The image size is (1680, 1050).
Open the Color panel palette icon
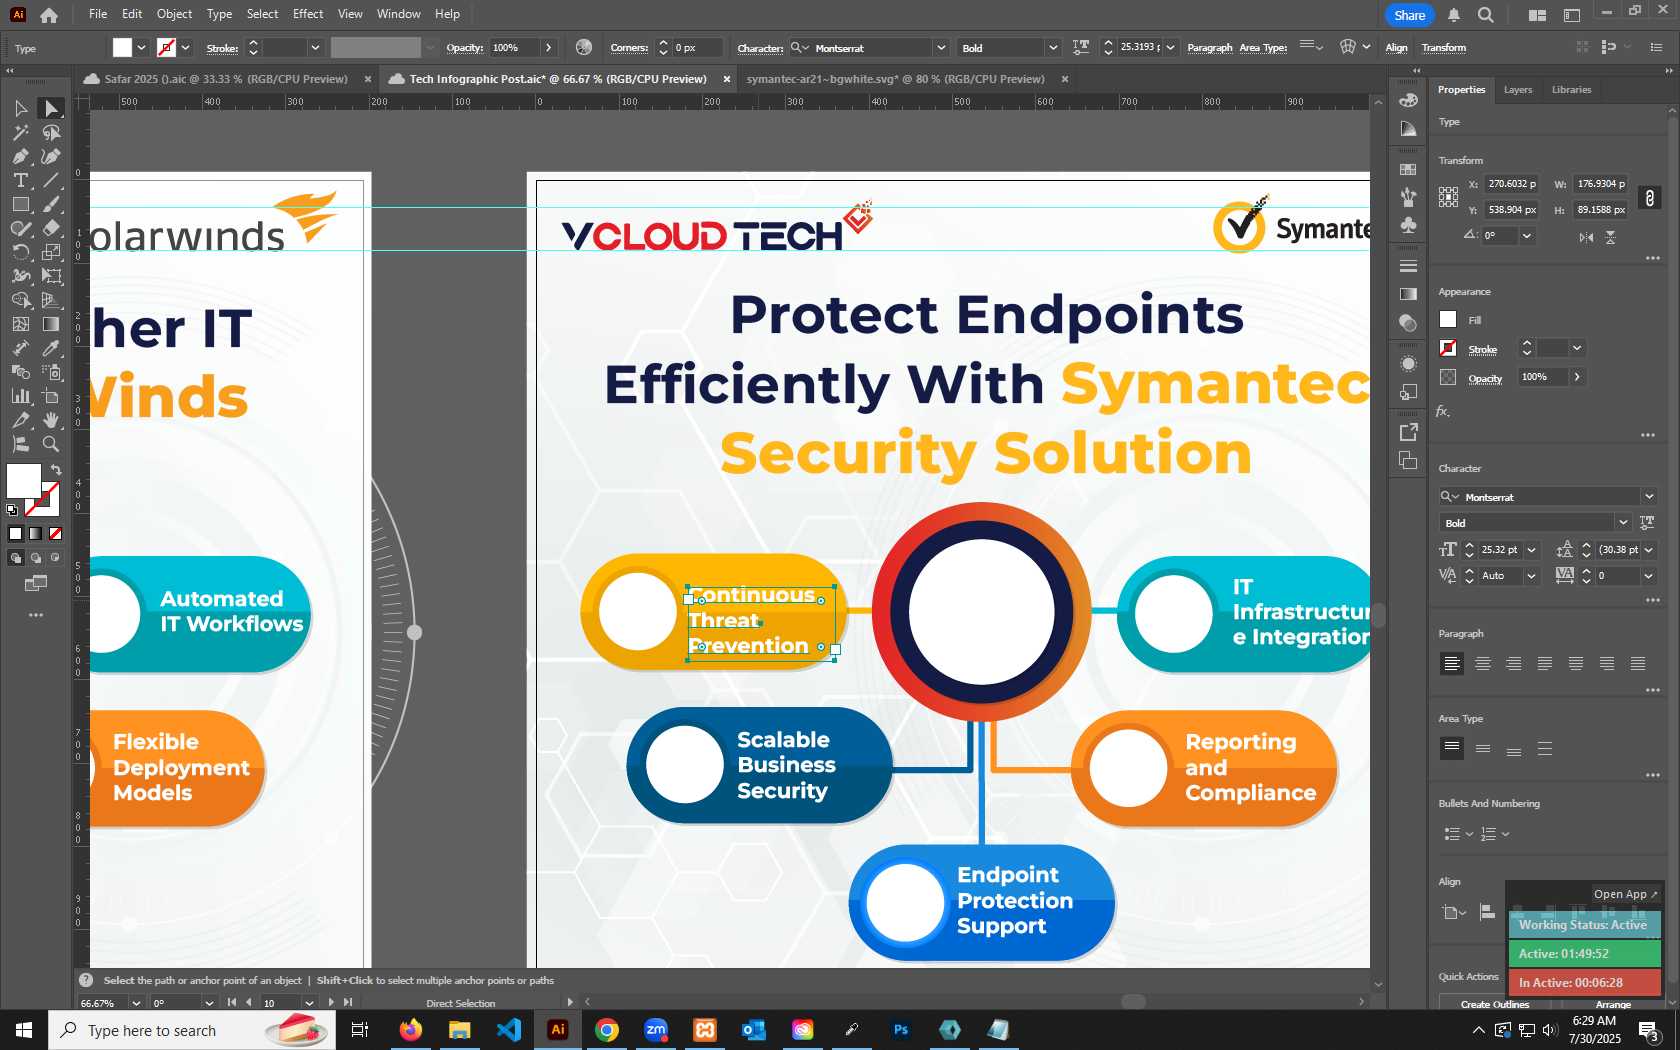tap(1408, 100)
